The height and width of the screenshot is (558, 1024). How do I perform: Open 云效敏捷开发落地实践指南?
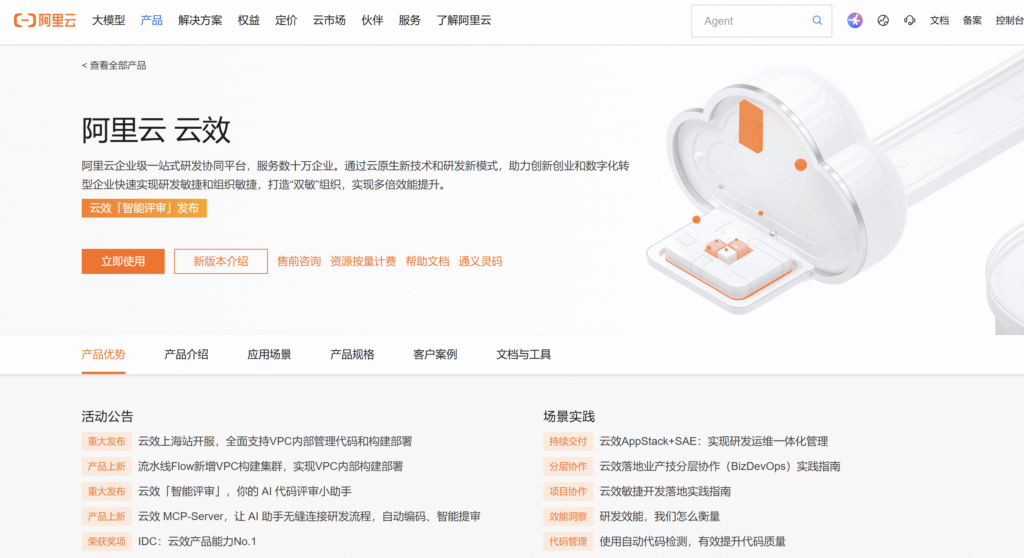(x=665, y=491)
